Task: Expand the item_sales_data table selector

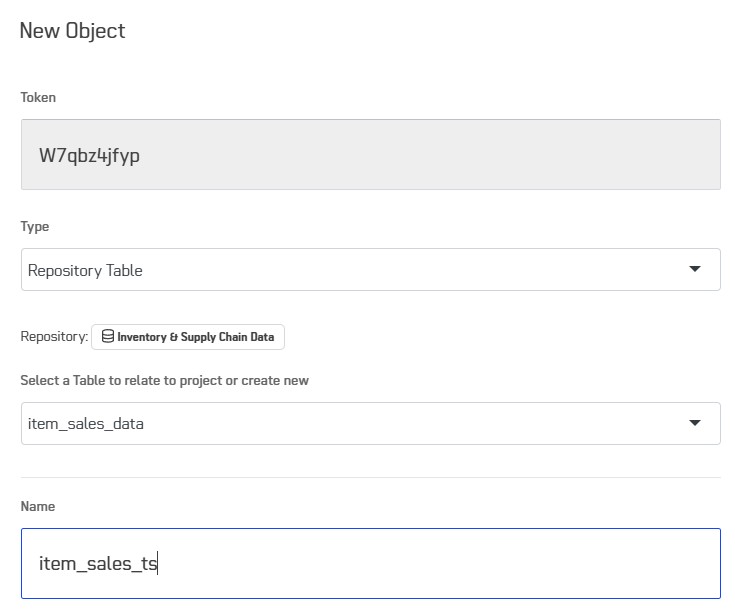Action: point(370,423)
